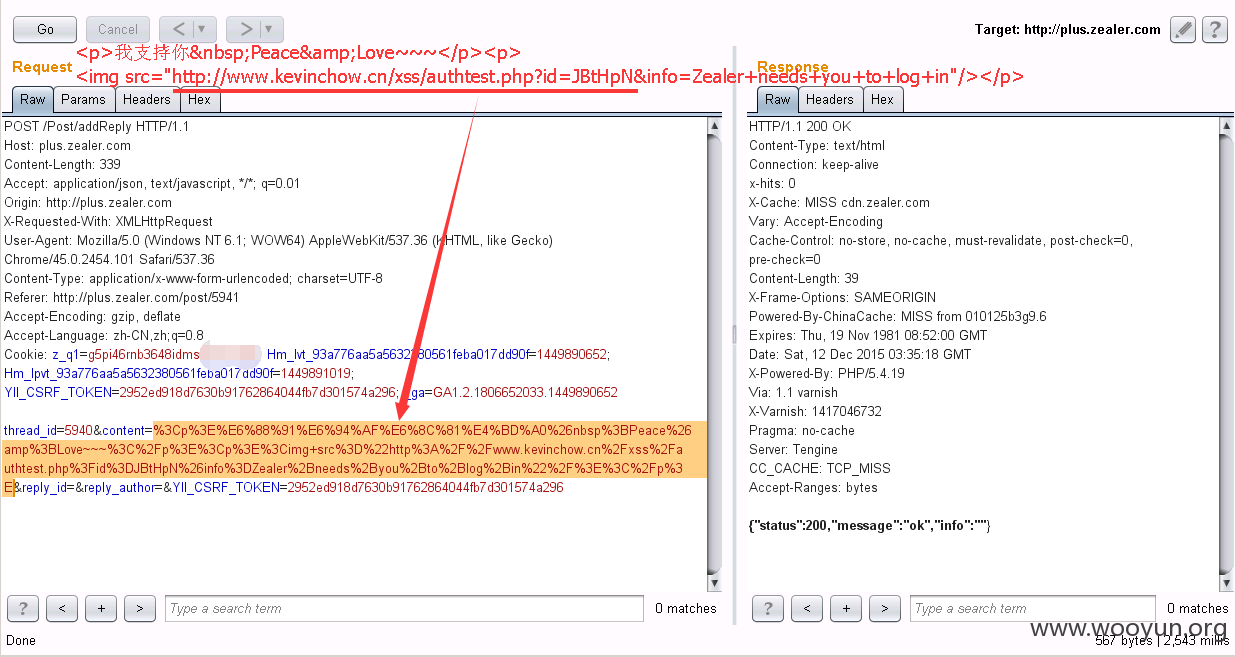1236x657 pixels.
Task: Select the request Raw tab
Action: pos(33,99)
